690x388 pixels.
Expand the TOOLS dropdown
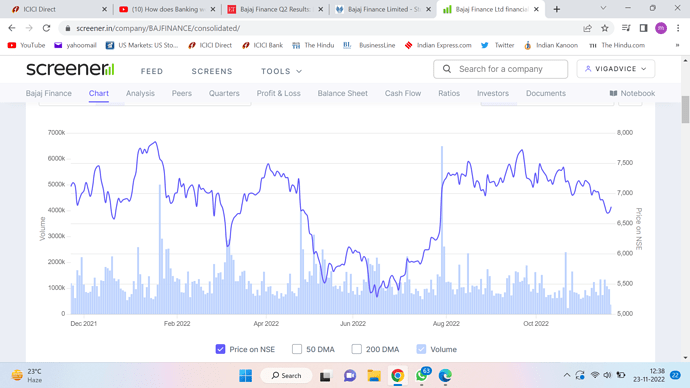click(281, 71)
